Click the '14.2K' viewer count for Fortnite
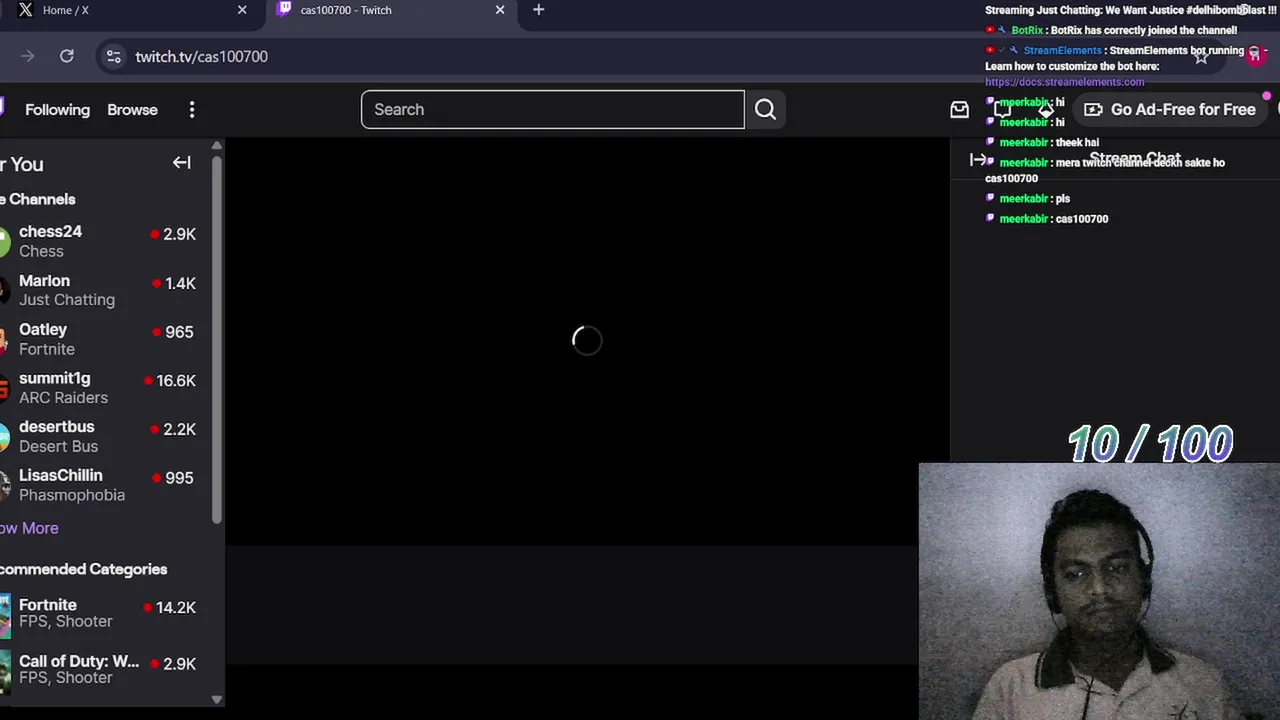 (176, 608)
